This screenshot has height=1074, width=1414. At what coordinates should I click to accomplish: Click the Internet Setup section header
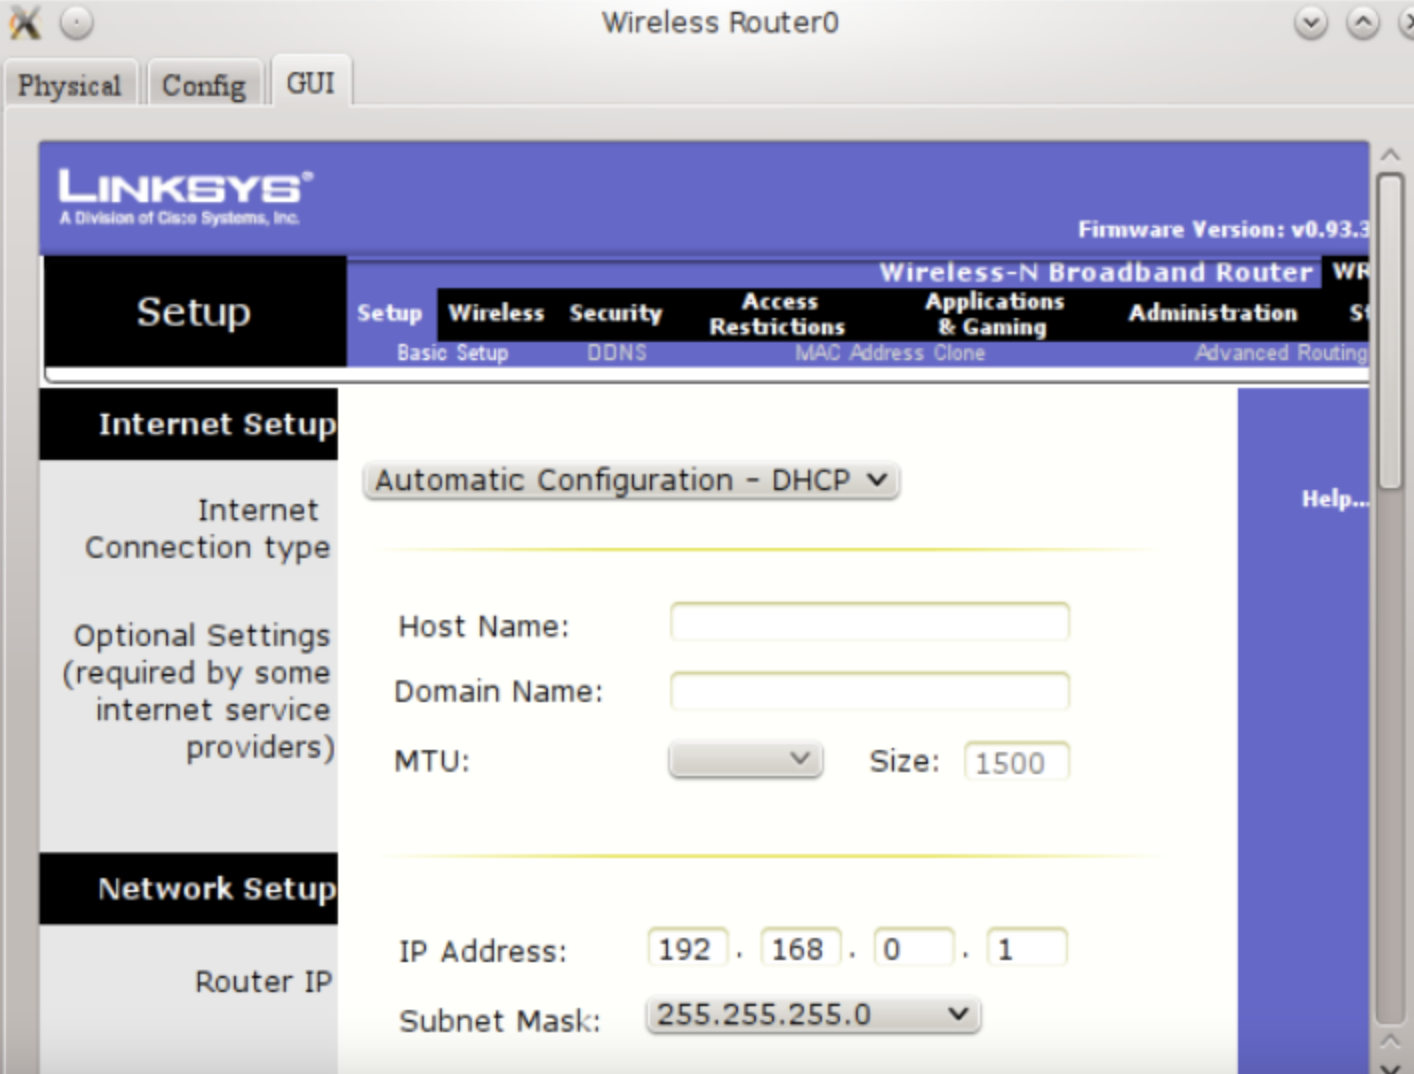click(x=189, y=424)
